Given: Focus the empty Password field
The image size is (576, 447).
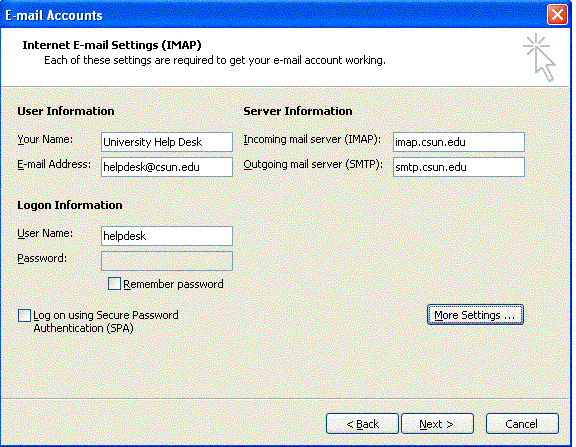Looking at the screenshot, I should tap(167, 261).
